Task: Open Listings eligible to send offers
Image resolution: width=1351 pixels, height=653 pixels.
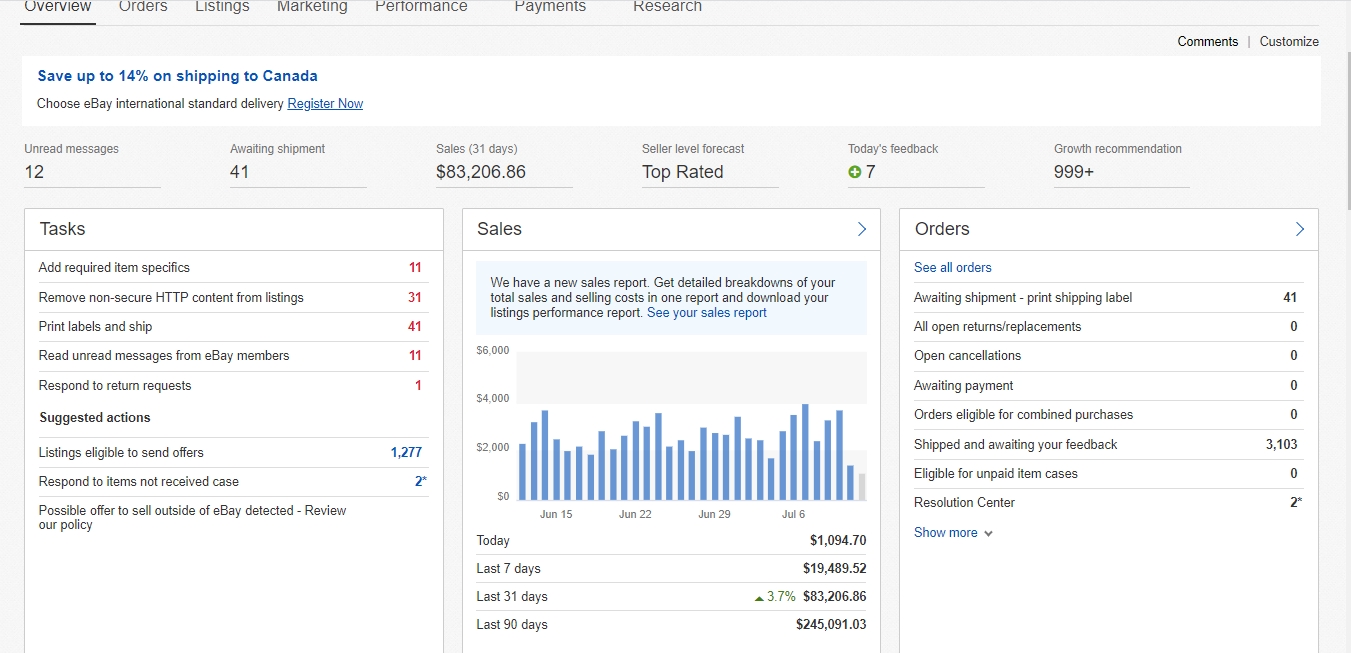Action: (121, 453)
